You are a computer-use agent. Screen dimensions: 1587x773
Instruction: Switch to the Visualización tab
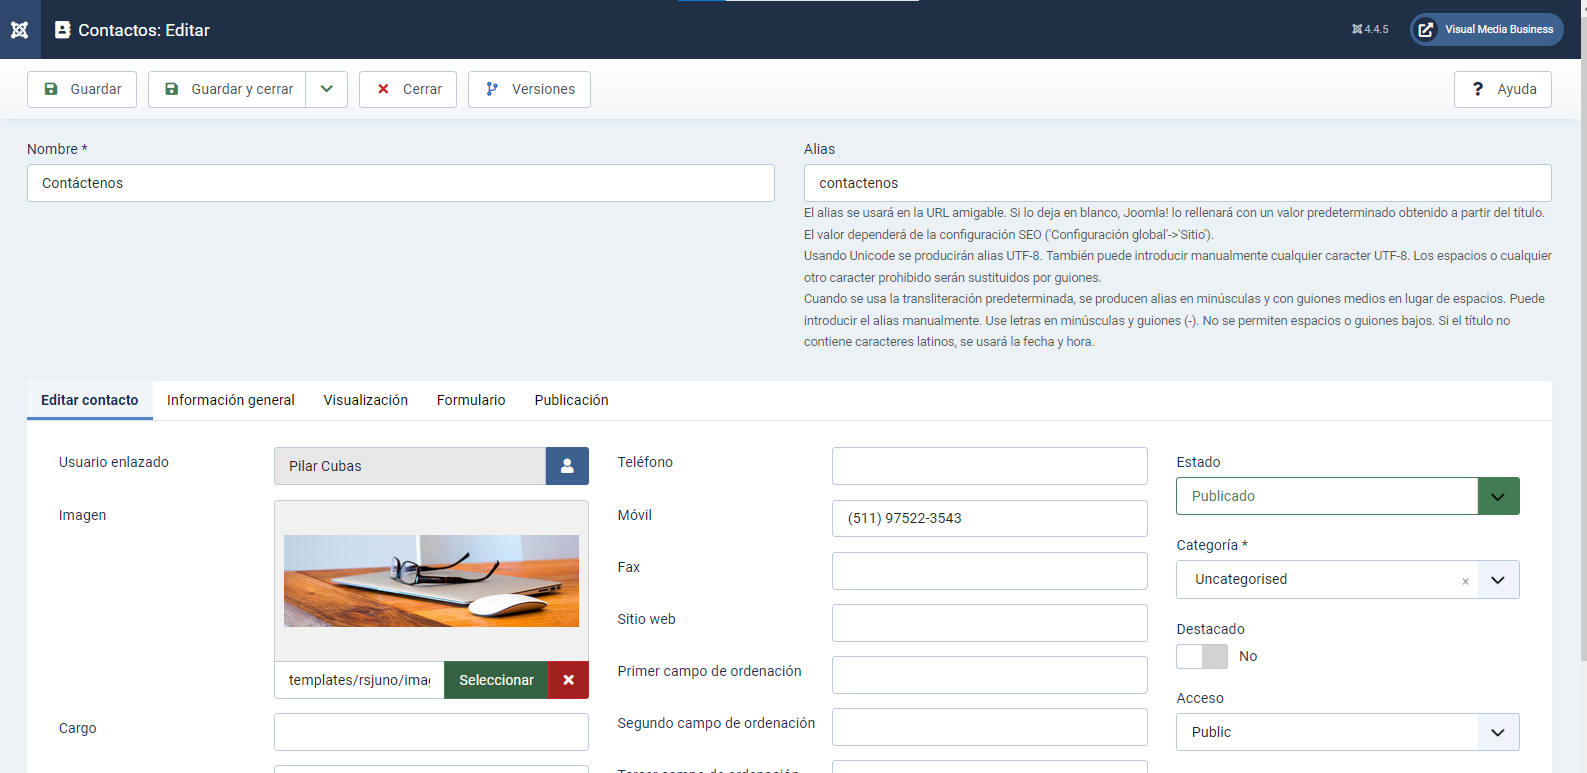tap(366, 400)
